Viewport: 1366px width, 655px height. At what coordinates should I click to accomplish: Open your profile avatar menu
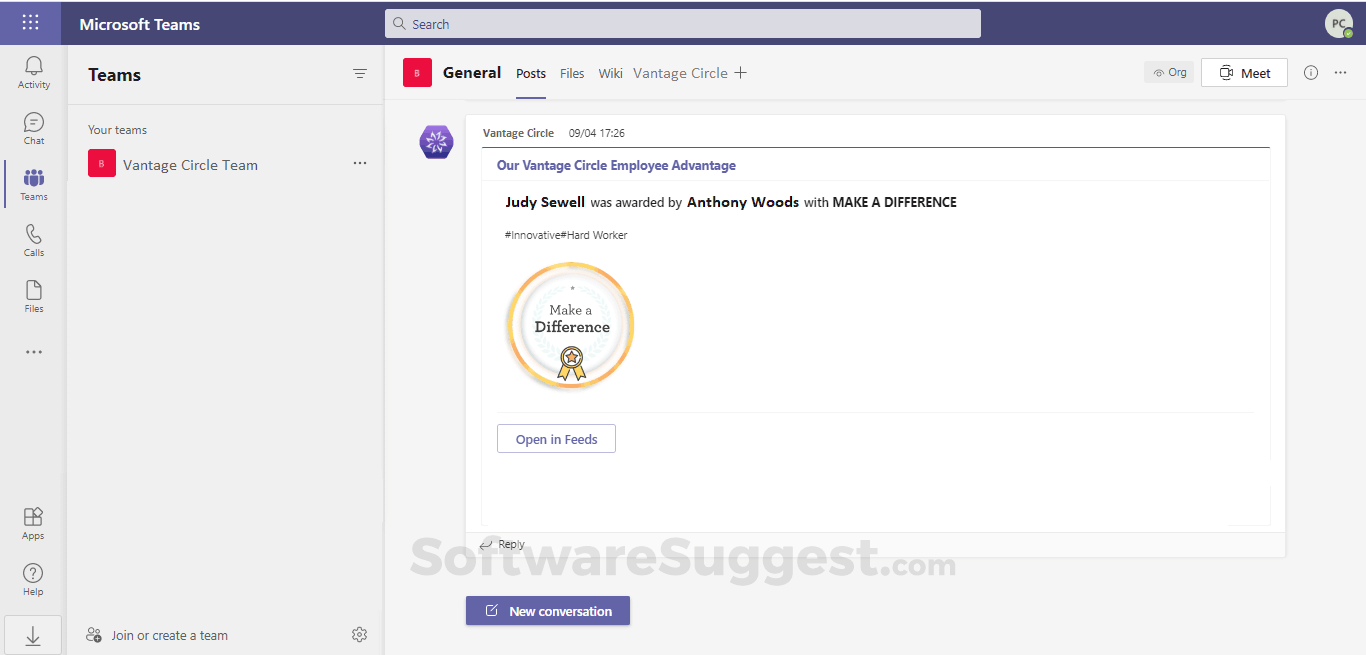click(x=1339, y=23)
